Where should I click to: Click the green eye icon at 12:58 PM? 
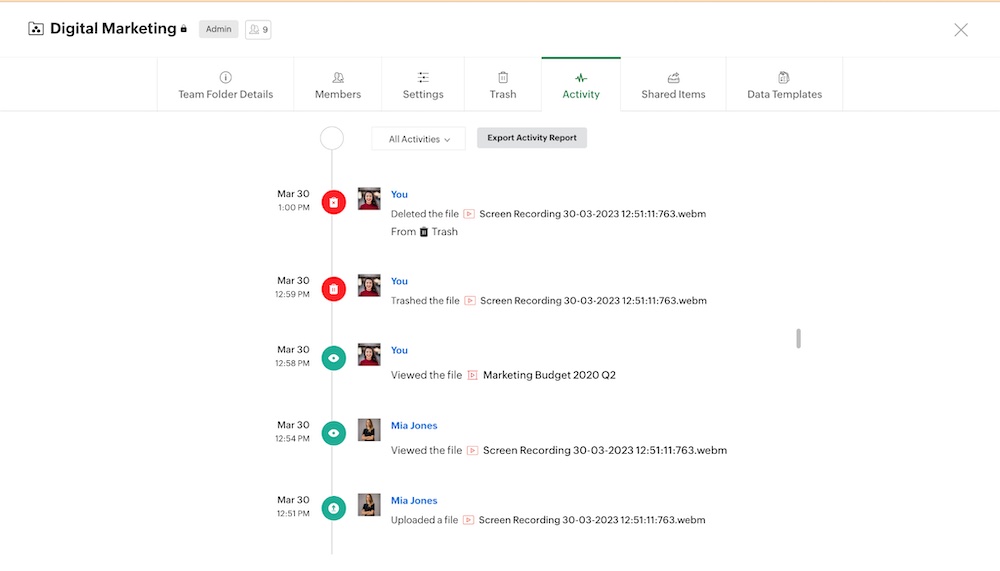tap(334, 358)
